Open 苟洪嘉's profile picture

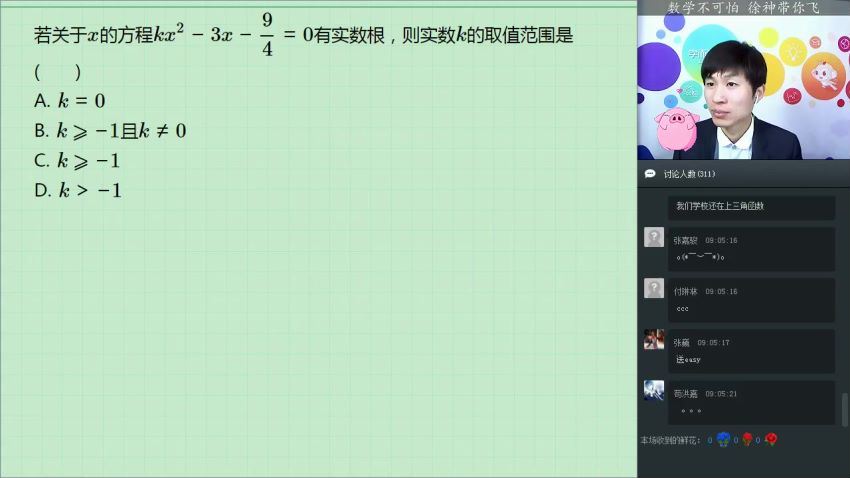tap(654, 390)
